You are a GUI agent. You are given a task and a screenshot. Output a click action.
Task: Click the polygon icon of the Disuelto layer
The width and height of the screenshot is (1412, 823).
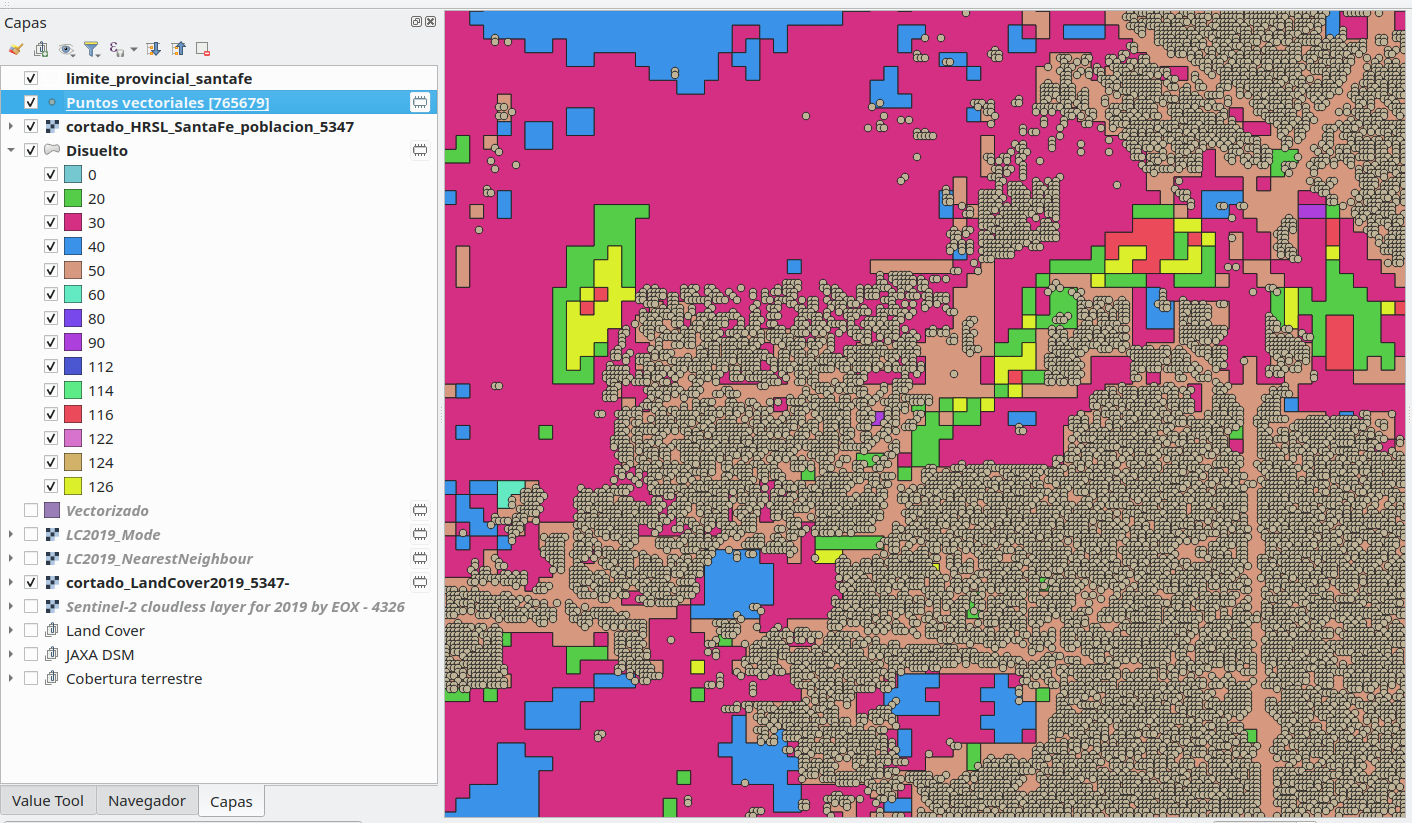tap(52, 150)
